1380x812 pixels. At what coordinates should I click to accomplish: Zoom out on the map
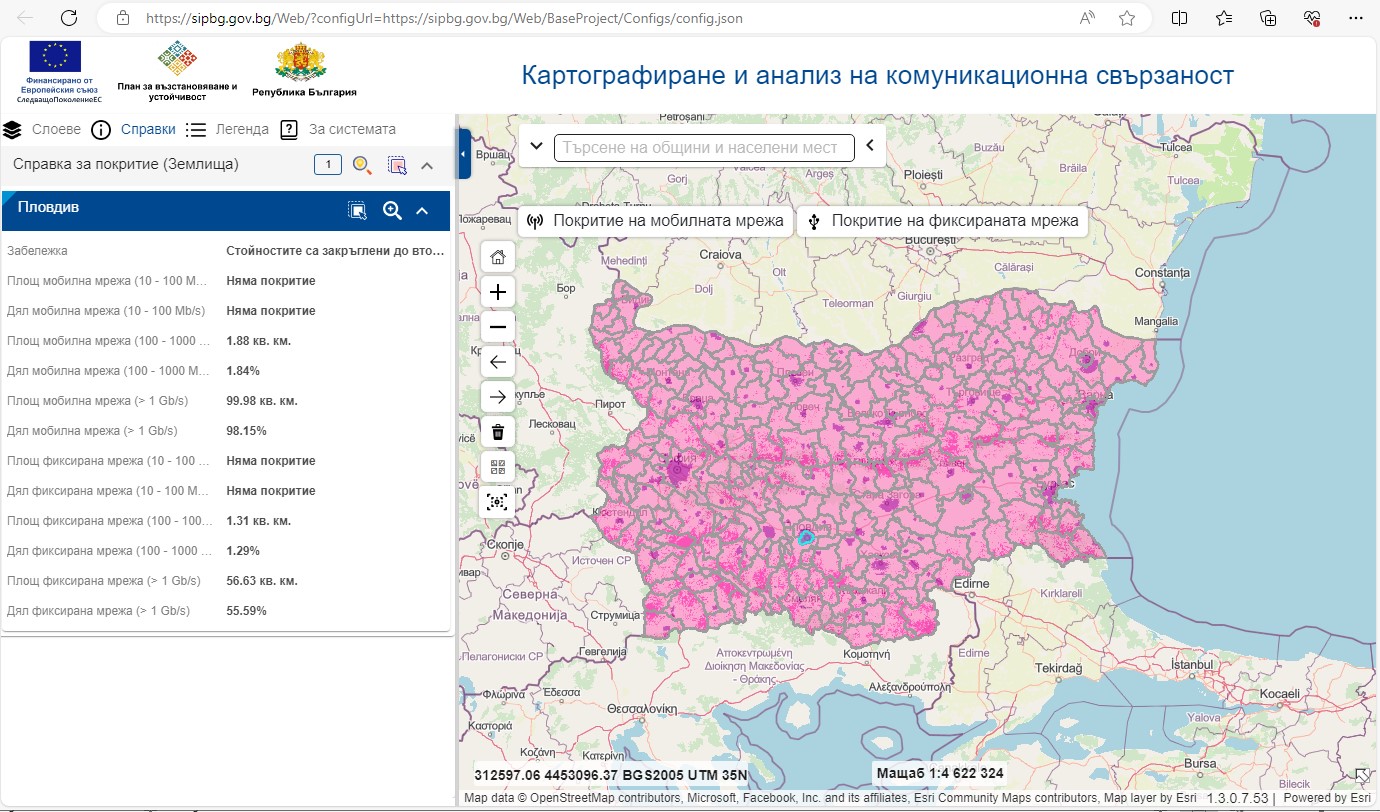click(498, 327)
